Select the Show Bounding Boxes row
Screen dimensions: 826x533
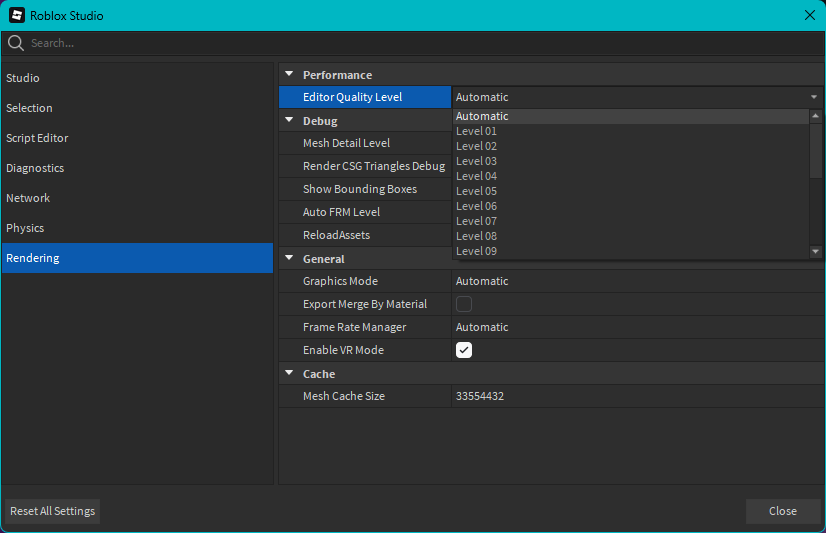click(365, 189)
